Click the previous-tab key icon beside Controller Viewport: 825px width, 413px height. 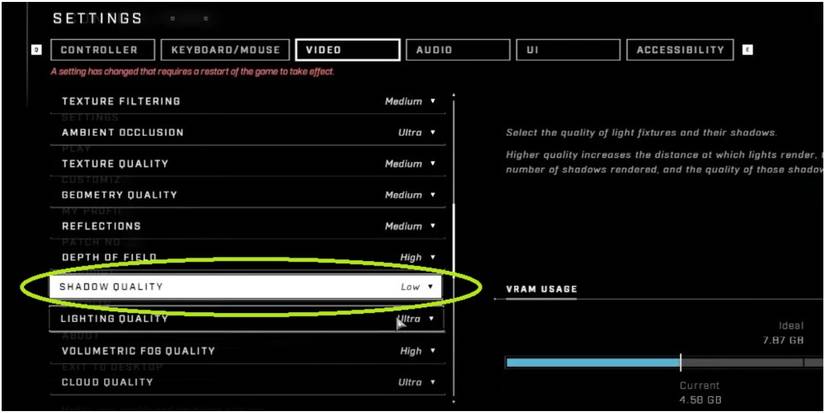tap(36, 50)
